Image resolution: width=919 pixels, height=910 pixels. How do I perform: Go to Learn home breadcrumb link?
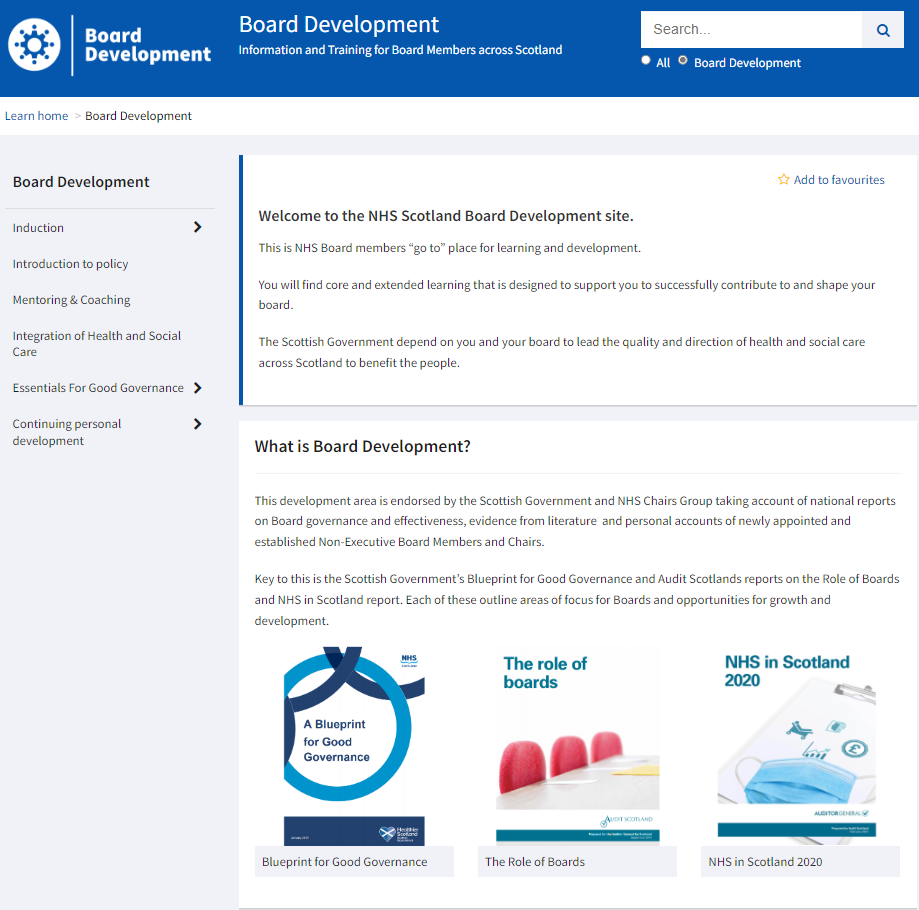pyautogui.click(x=36, y=116)
